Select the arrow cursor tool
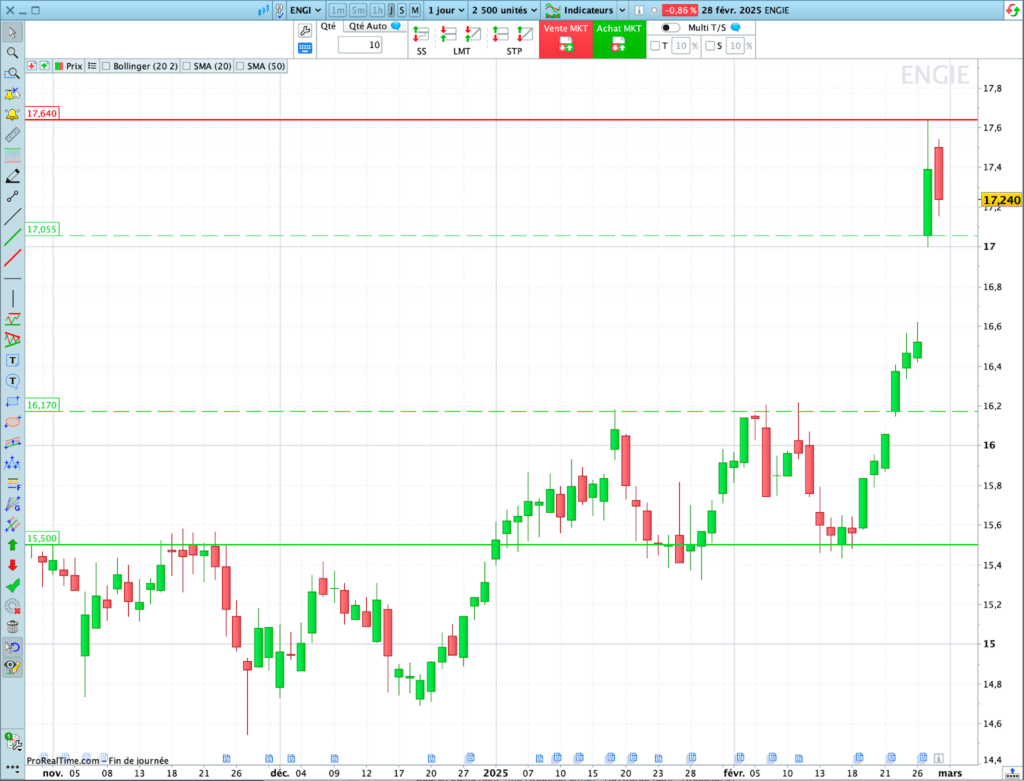The height and width of the screenshot is (781, 1024). (x=12, y=32)
